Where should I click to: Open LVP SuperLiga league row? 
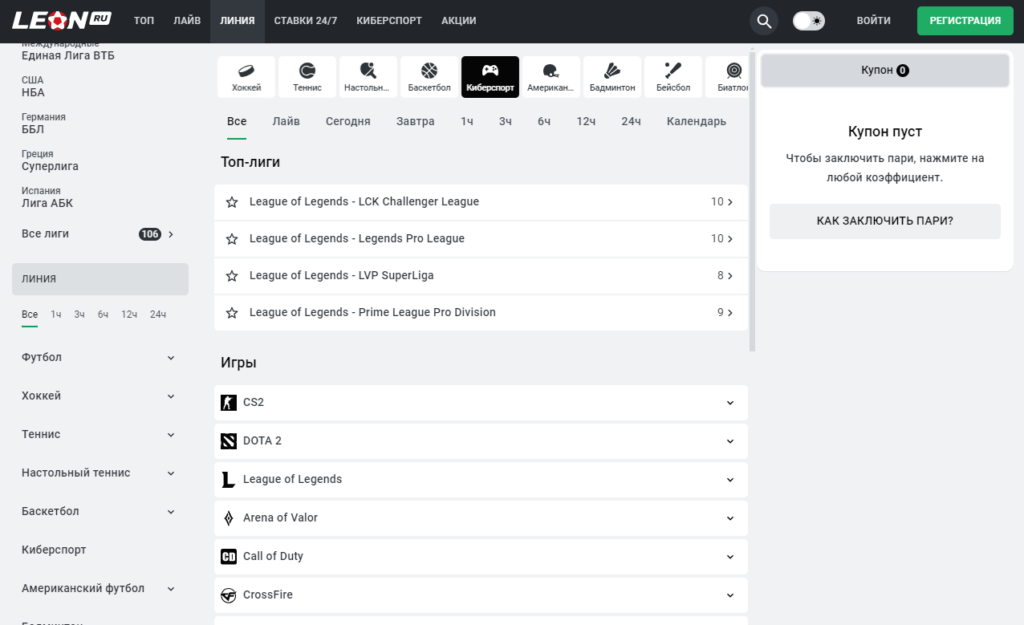481,276
